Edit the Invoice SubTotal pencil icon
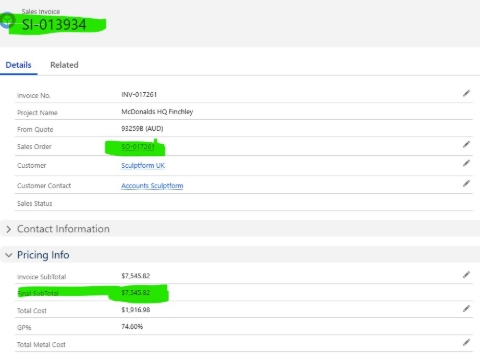 point(466,275)
